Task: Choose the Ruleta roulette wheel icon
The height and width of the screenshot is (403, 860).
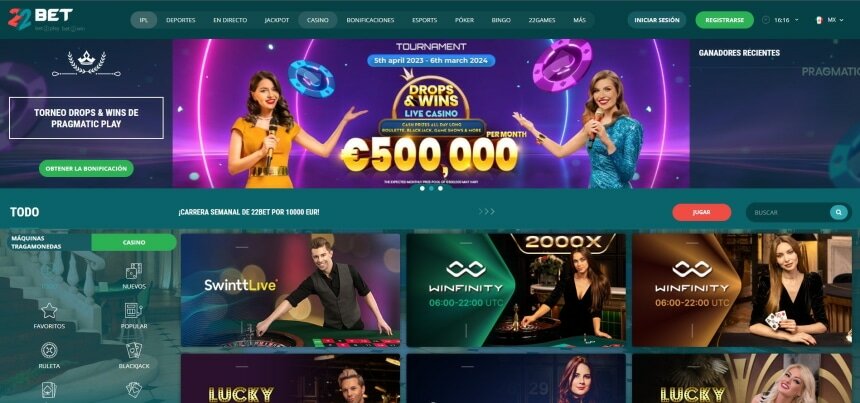Action: coord(49,350)
